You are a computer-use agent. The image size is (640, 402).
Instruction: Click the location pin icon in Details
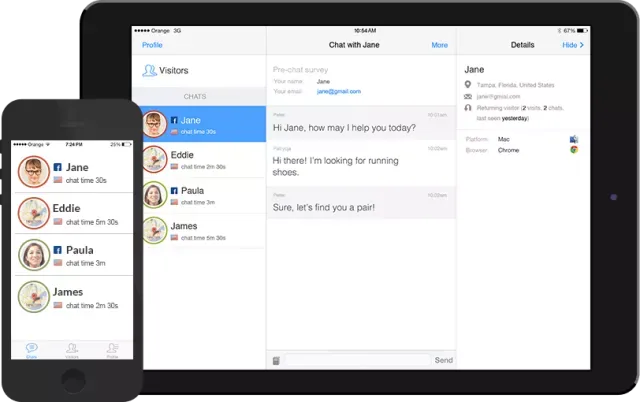coord(468,84)
